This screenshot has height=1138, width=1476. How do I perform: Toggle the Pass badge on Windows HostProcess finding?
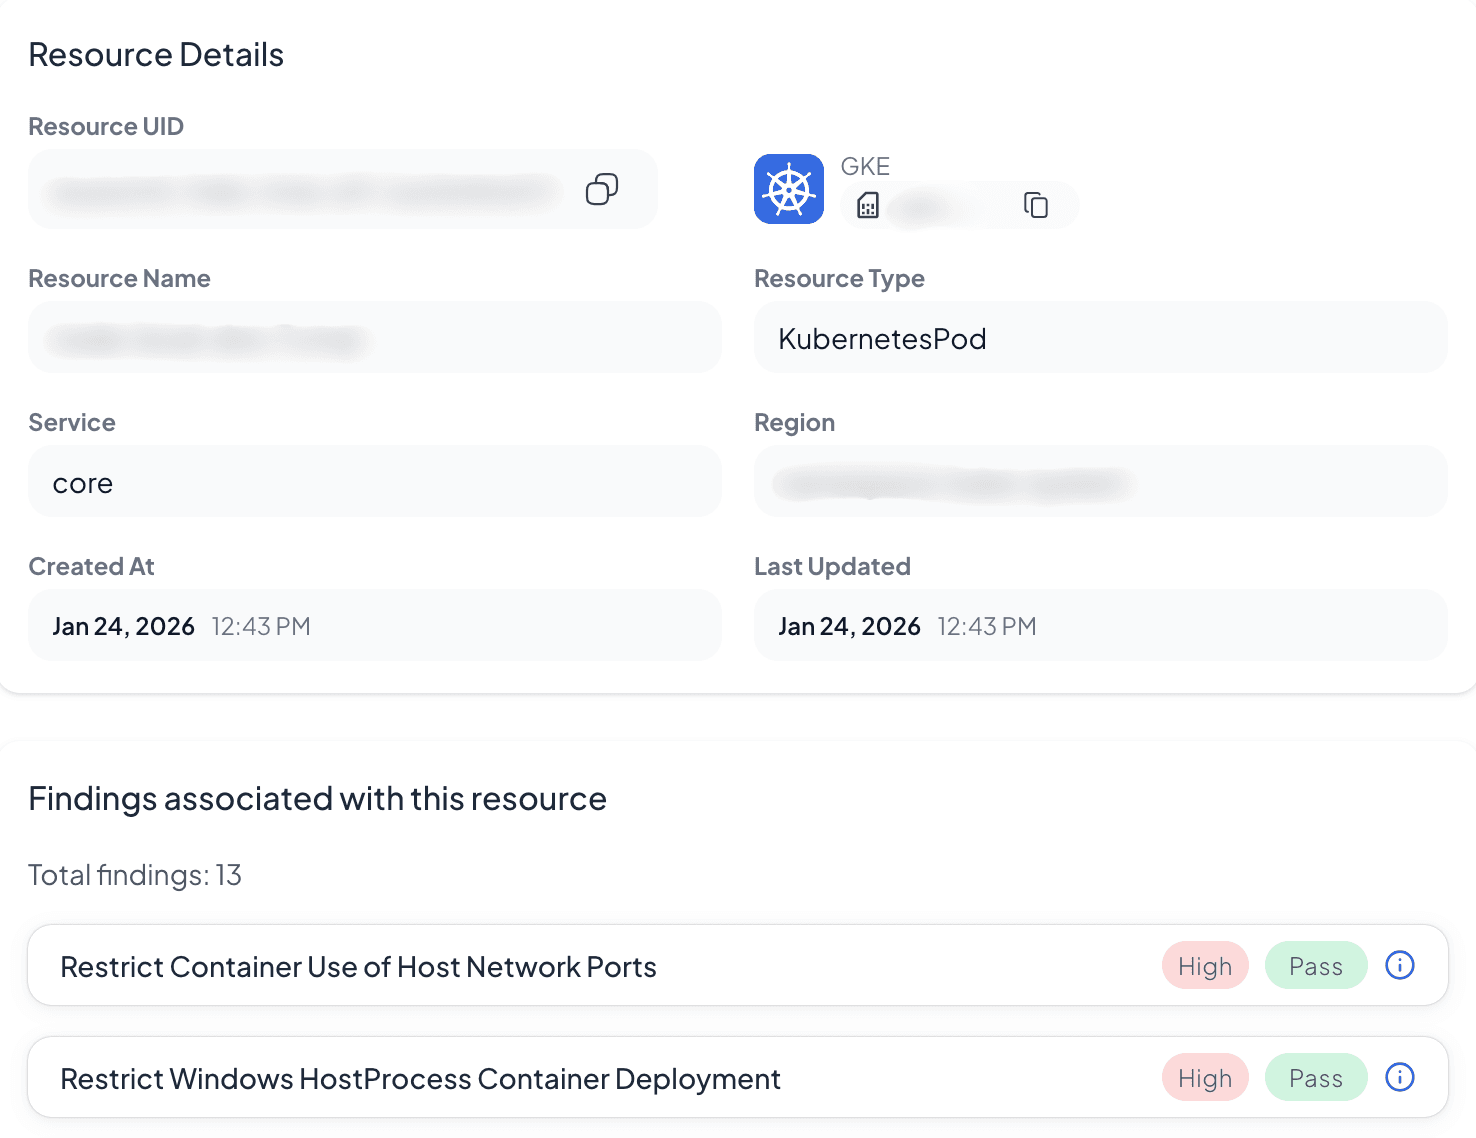click(1316, 1077)
